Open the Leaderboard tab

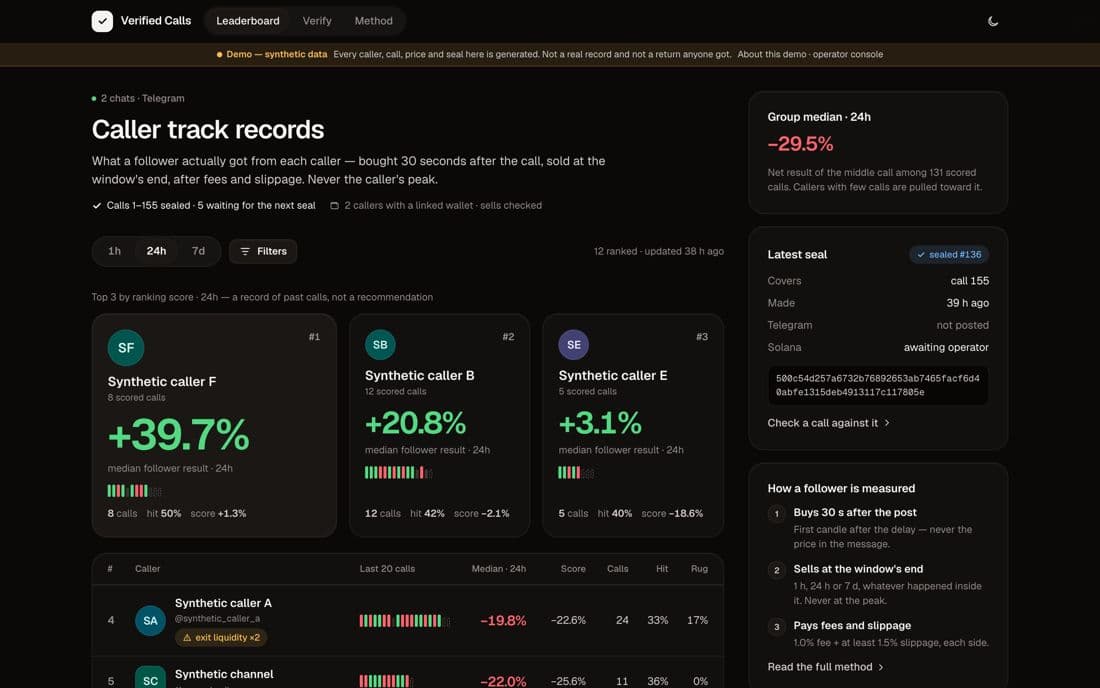click(x=248, y=21)
